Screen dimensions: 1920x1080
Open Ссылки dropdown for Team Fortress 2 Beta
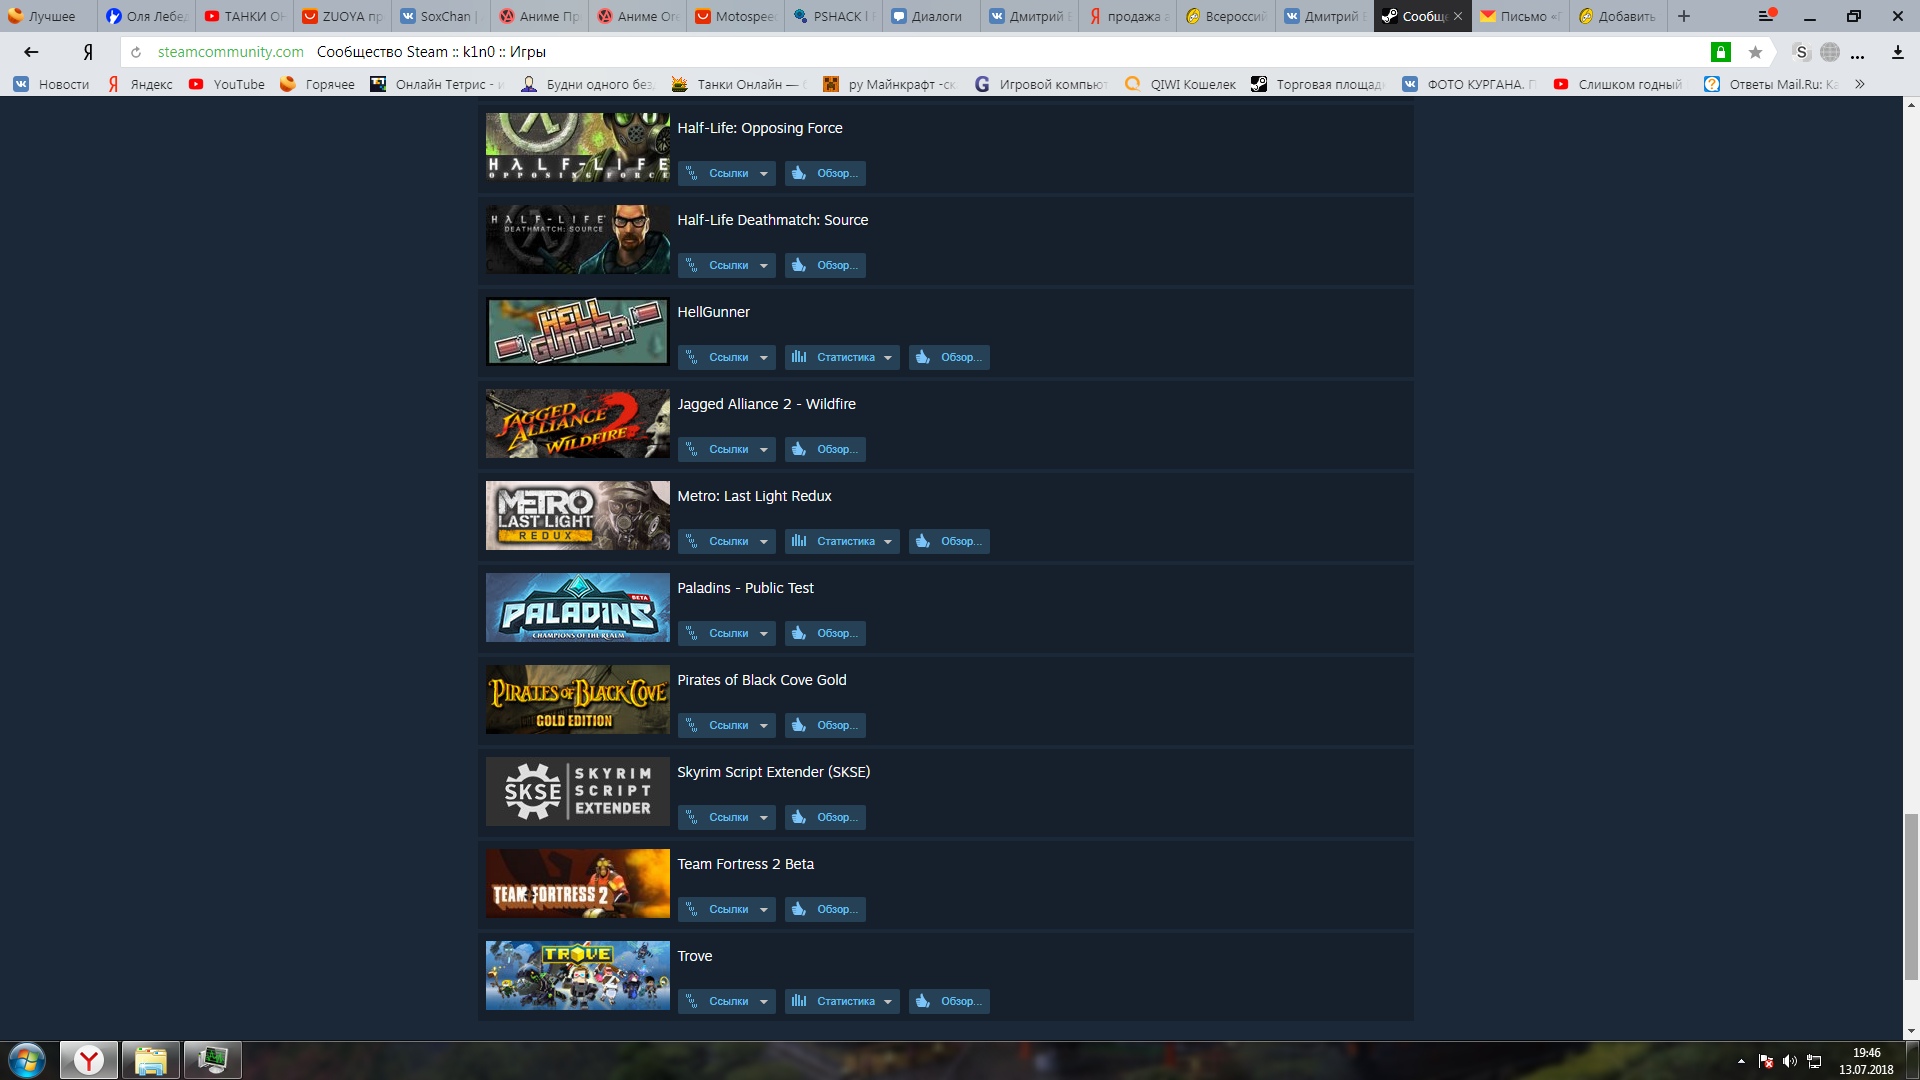727,909
